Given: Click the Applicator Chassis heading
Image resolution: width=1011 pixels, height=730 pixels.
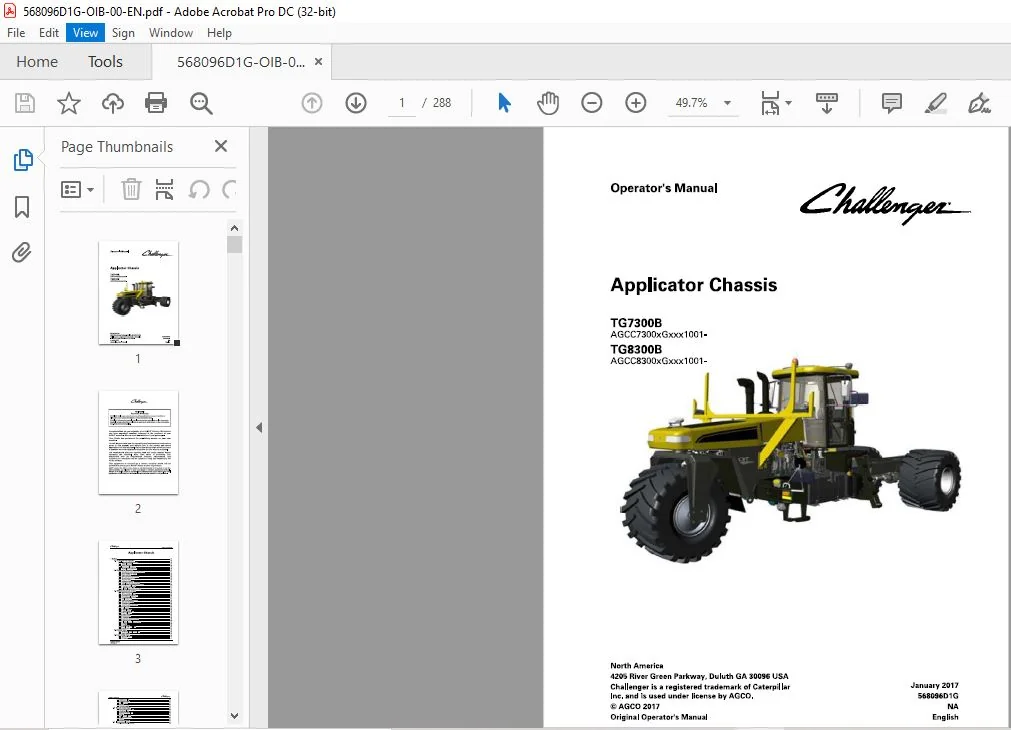Looking at the screenshot, I should (x=694, y=285).
